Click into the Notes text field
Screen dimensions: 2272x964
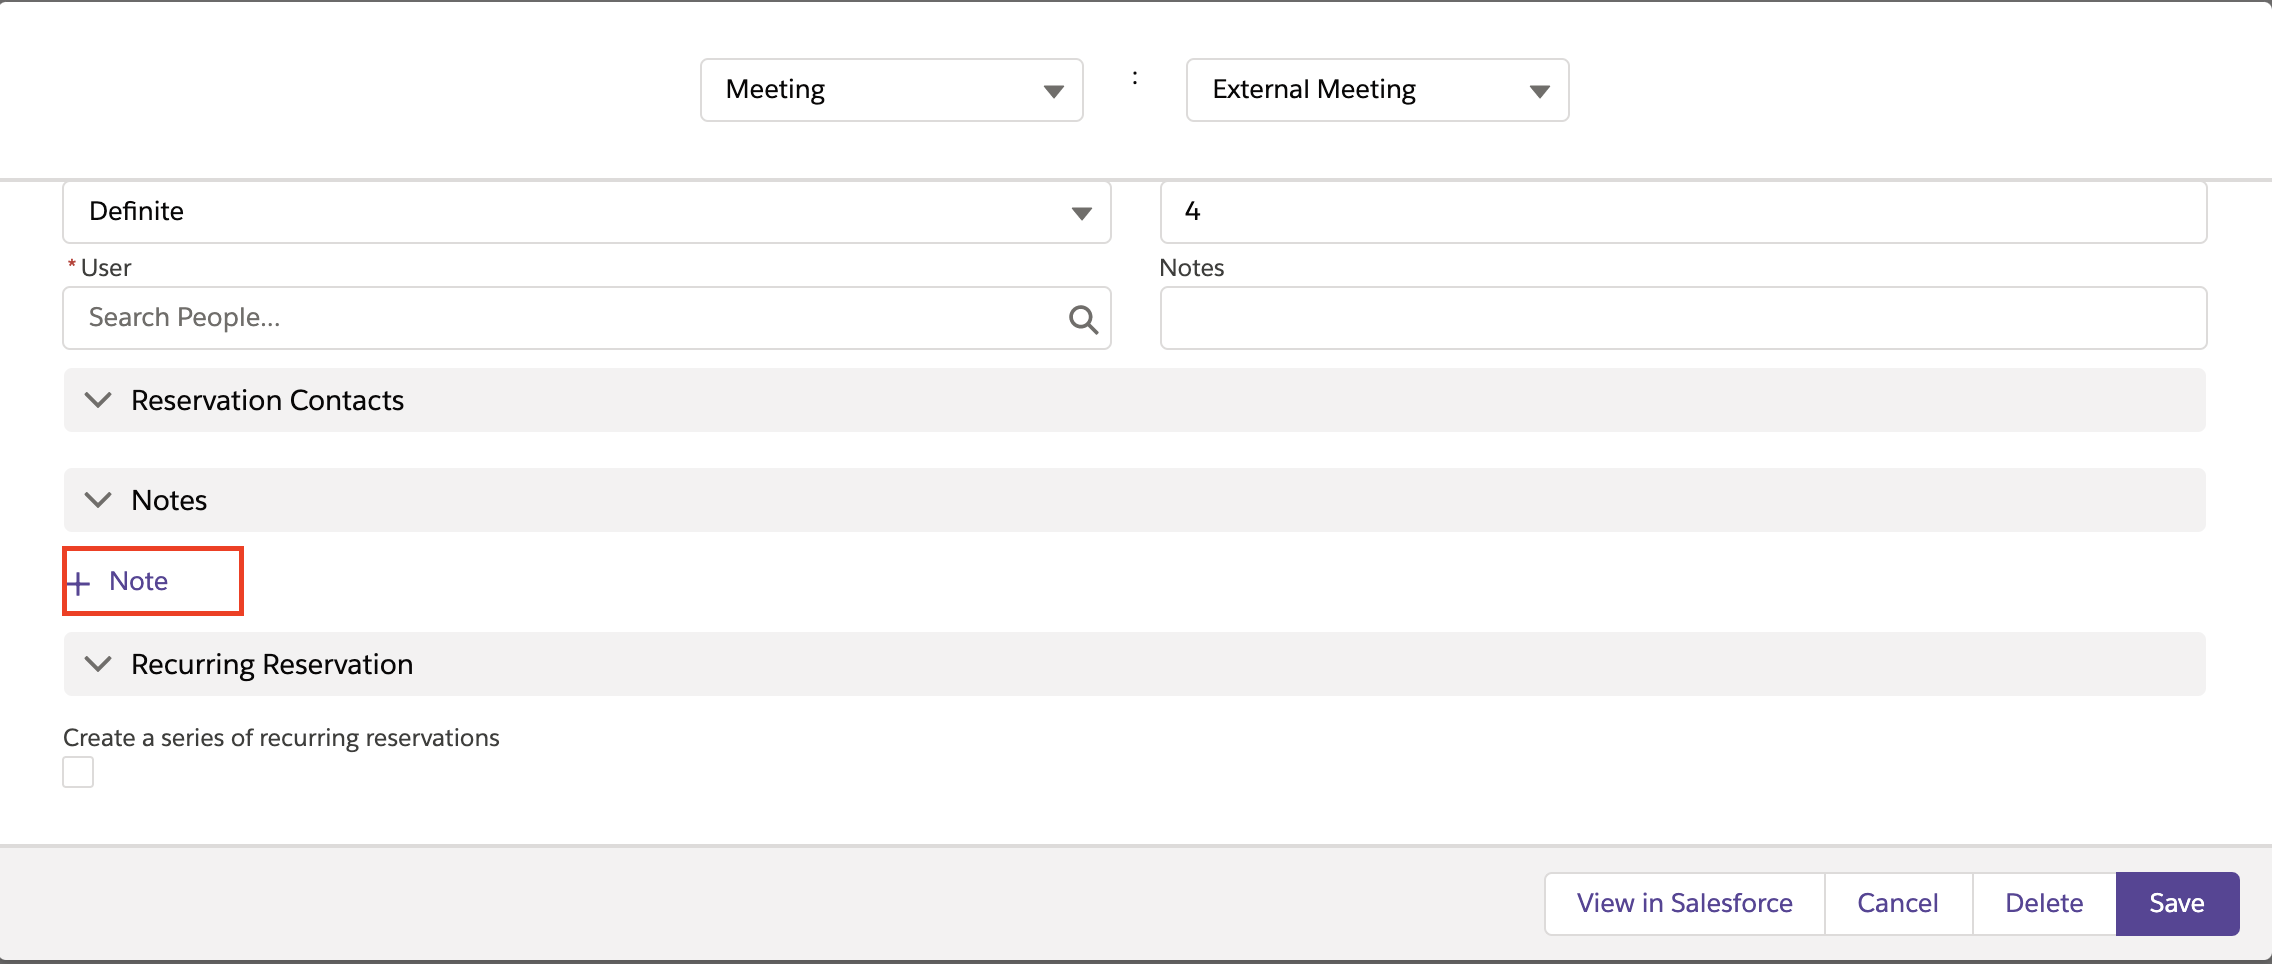[1682, 318]
